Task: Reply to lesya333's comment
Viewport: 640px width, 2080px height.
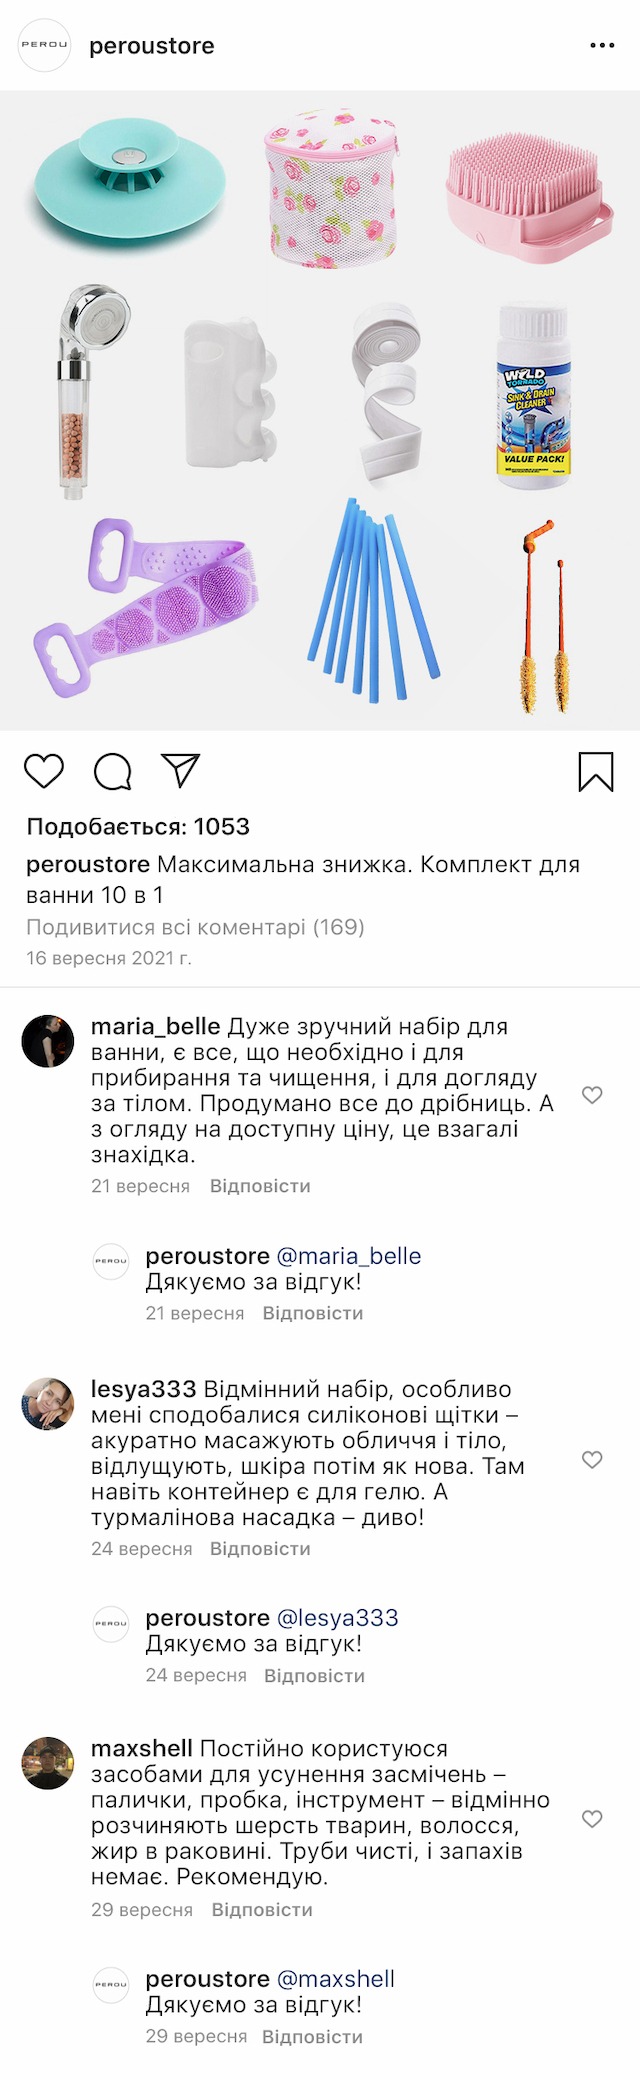Action: coord(260,1549)
